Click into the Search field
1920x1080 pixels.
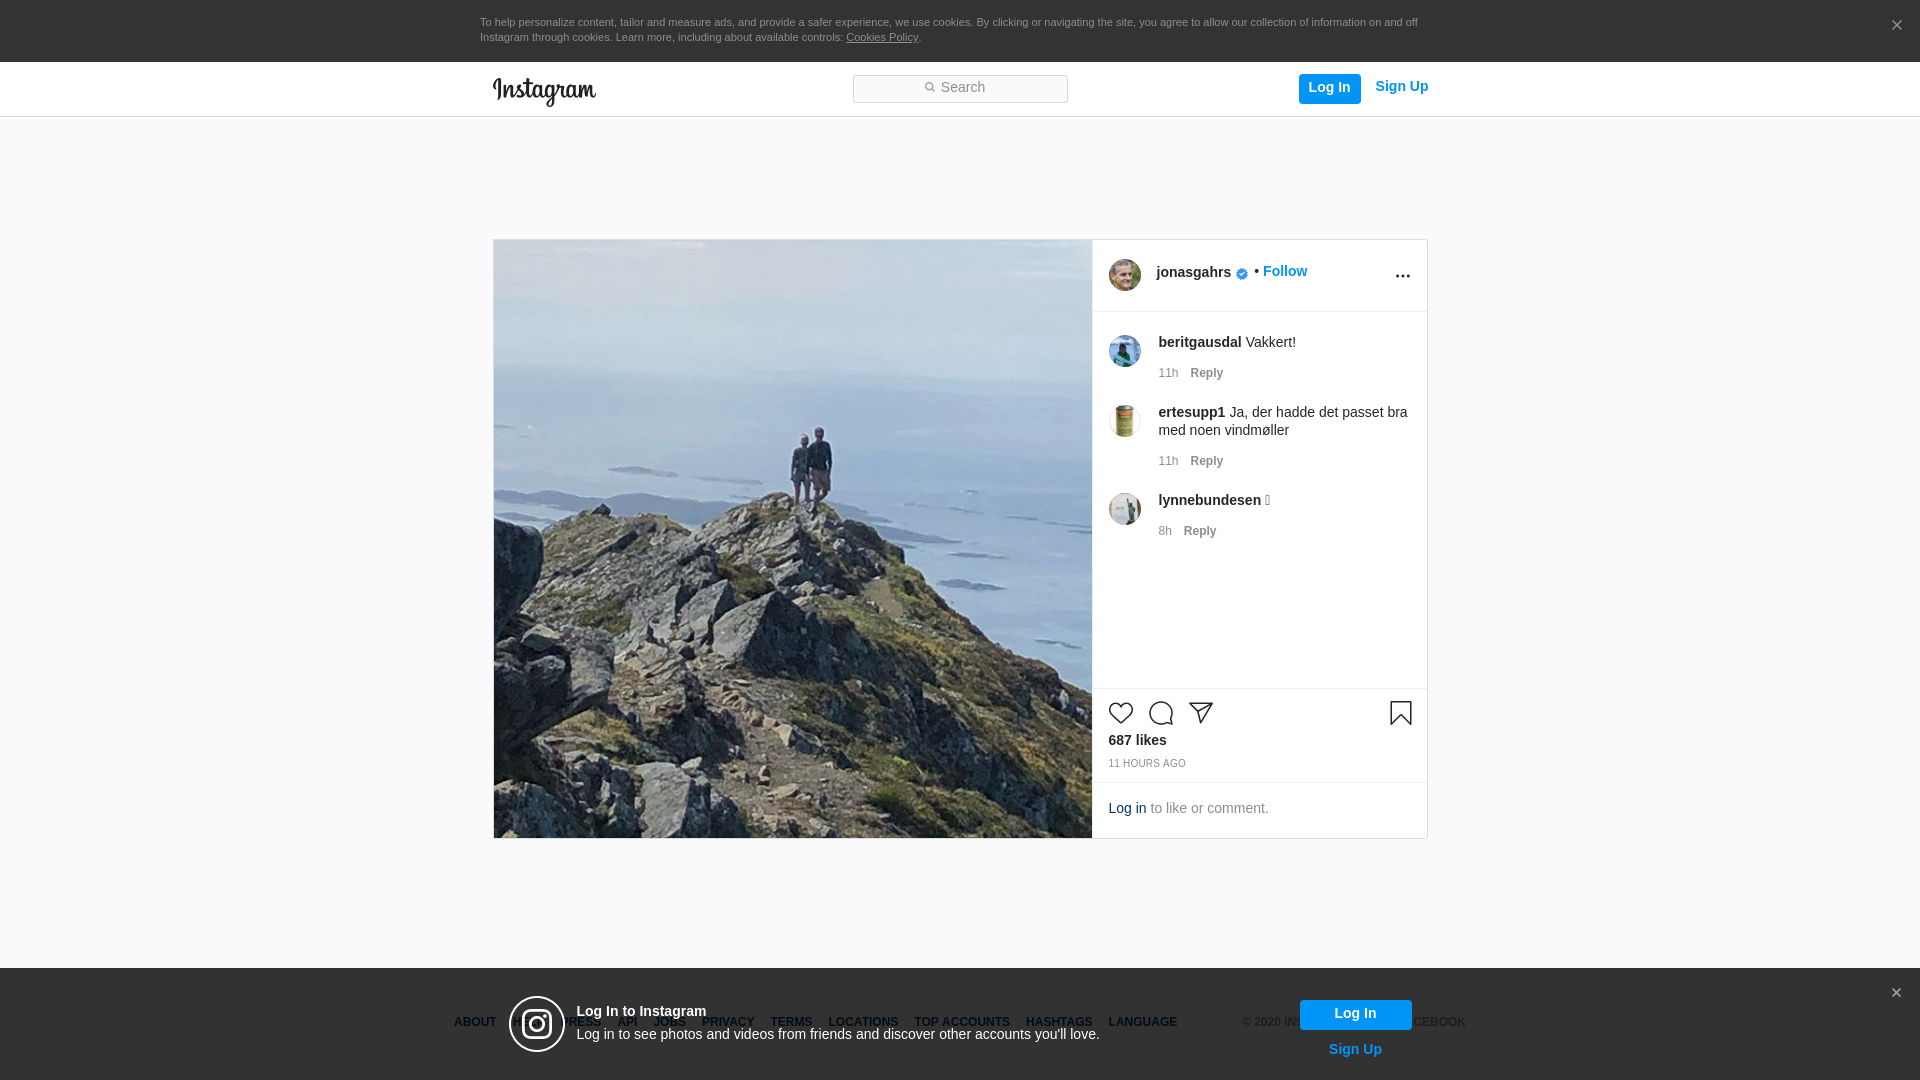(960, 89)
